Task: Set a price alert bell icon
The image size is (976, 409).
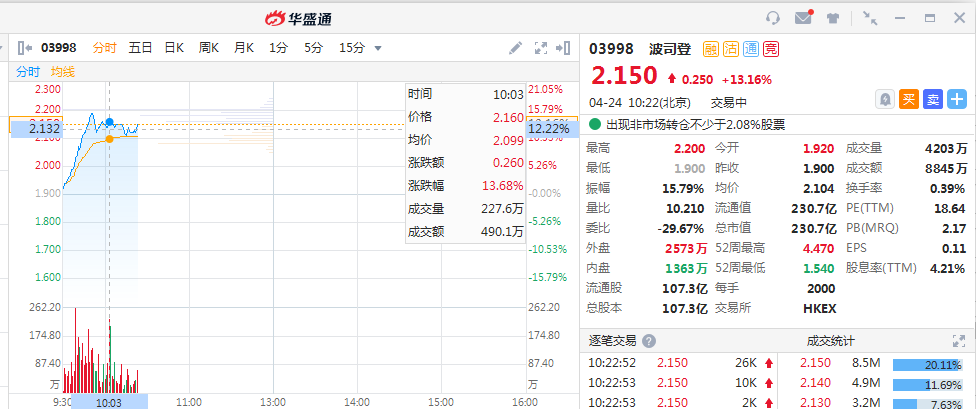Action: click(x=884, y=99)
